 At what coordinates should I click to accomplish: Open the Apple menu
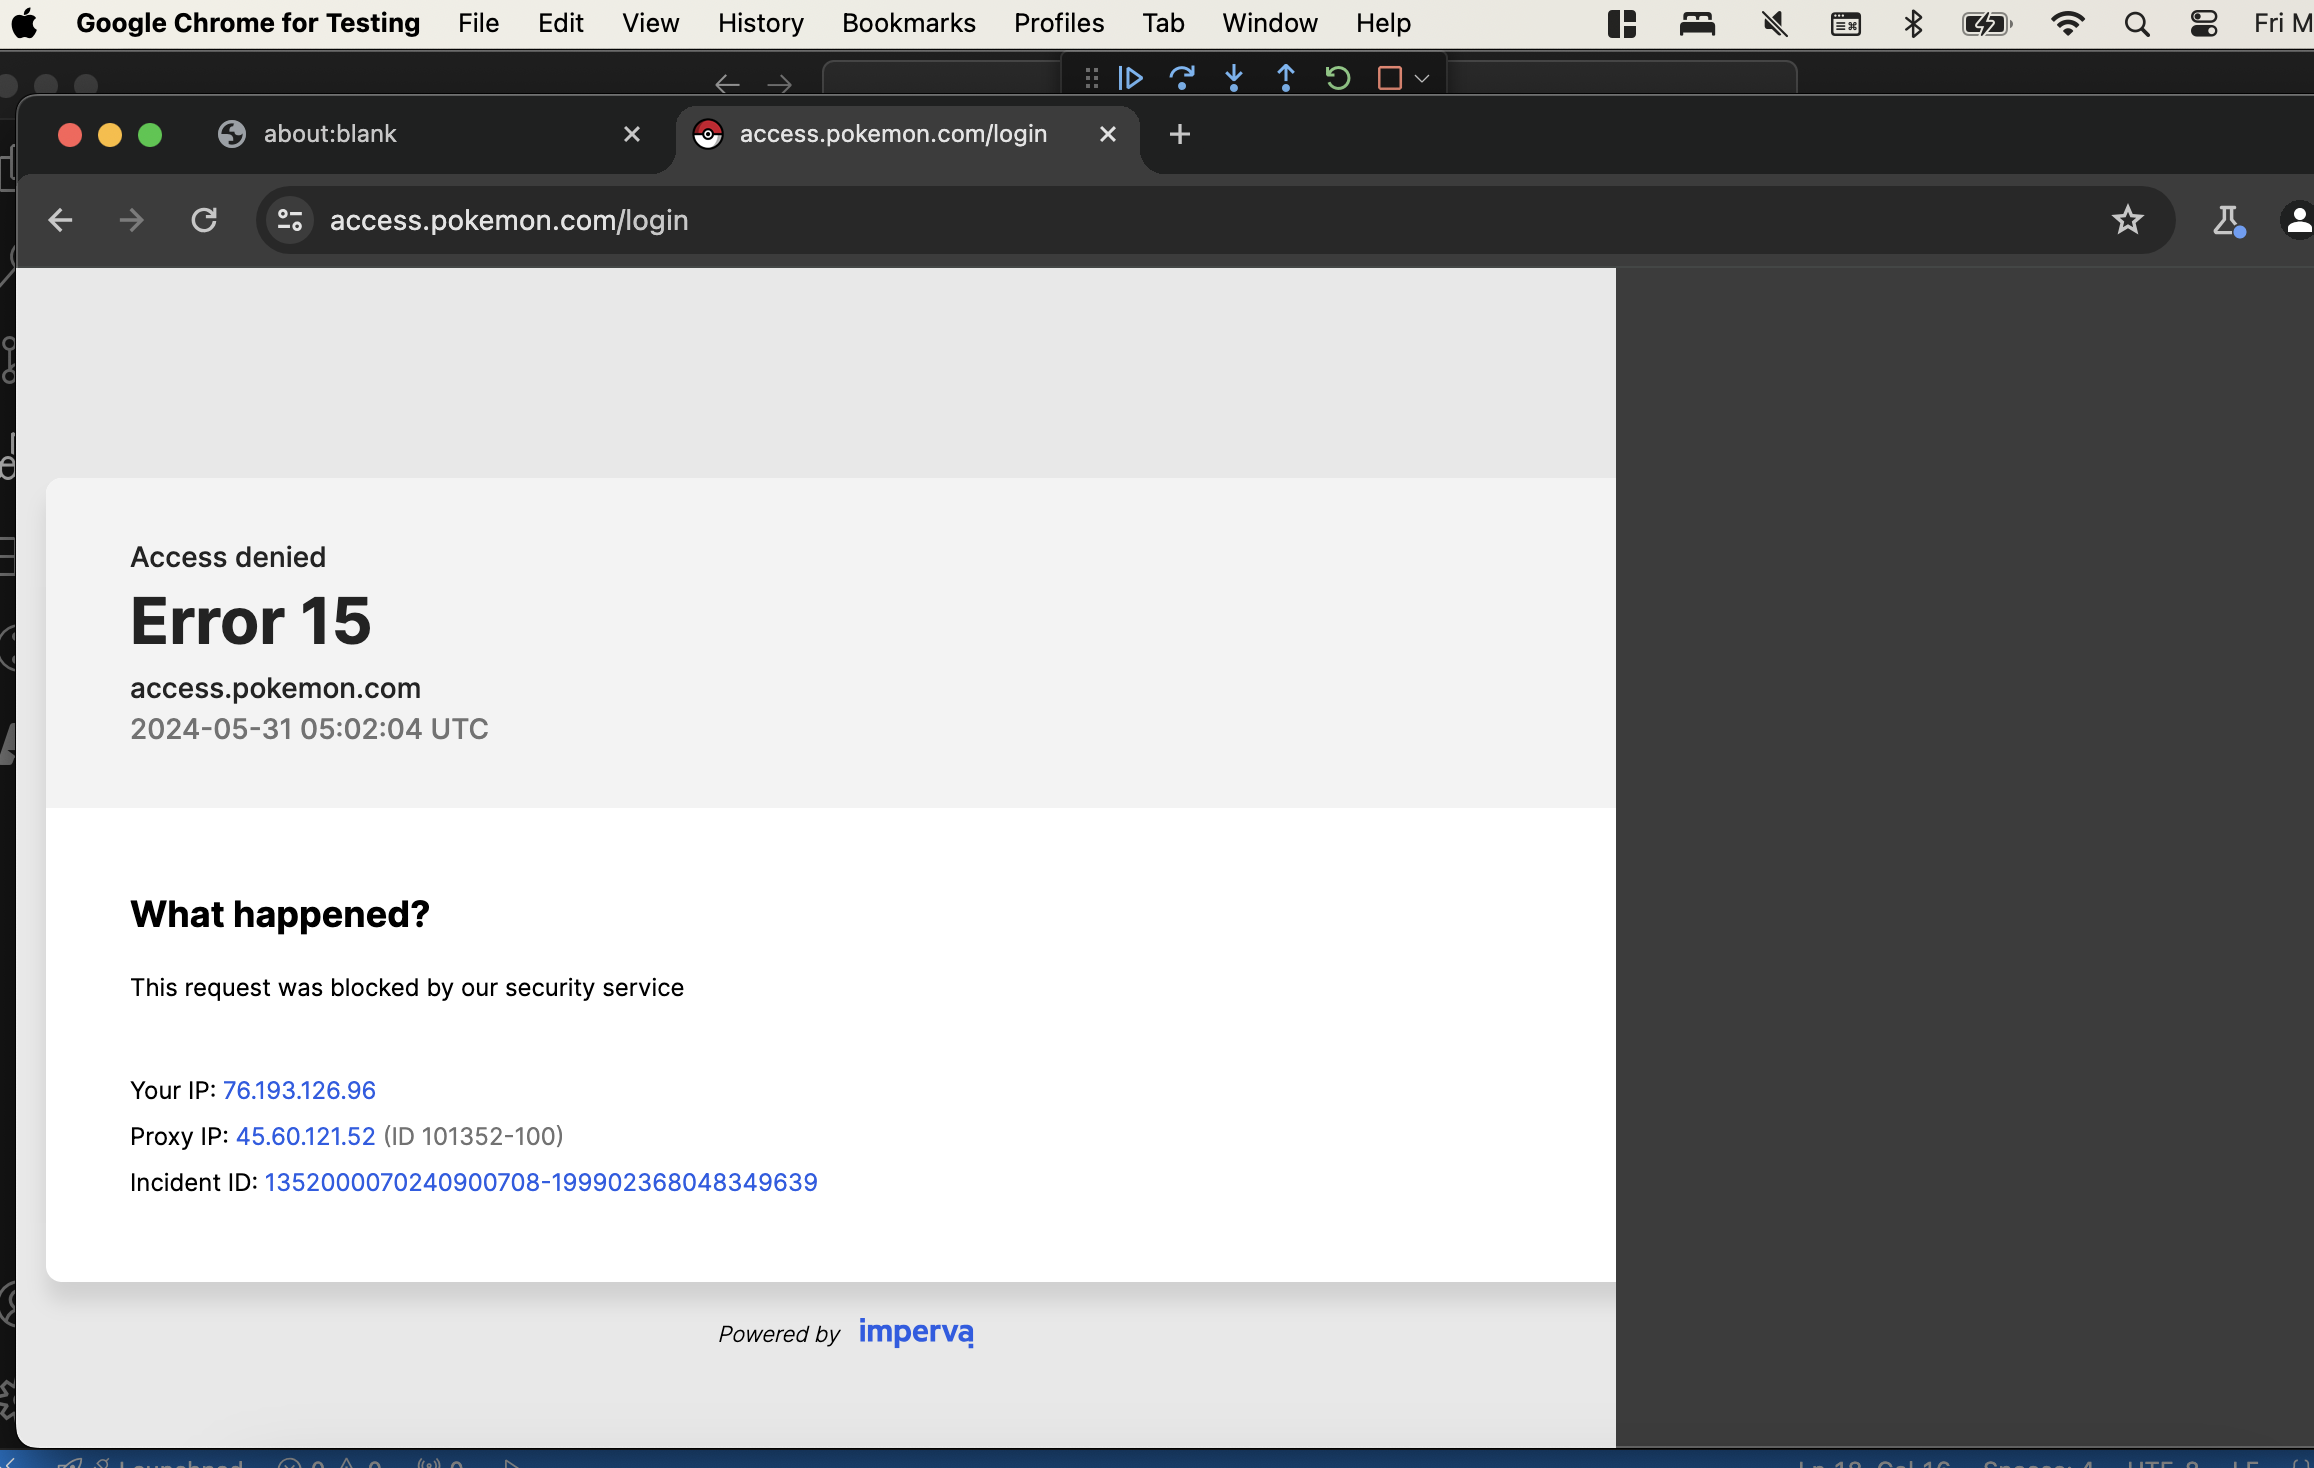click(x=25, y=23)
